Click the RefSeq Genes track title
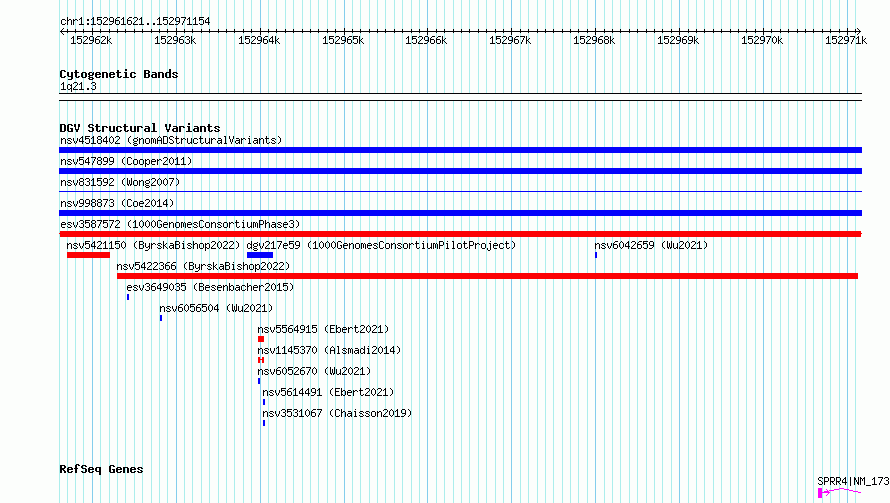This screenshot has height=503, width=890. (x=101, y=470)
